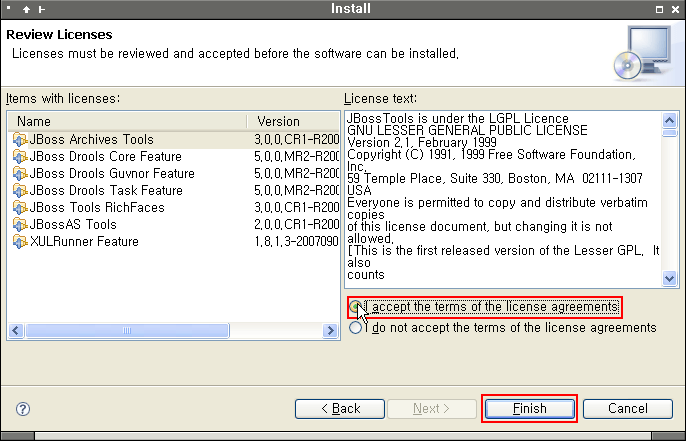The width and height of the screenshot is (686, 441).
Task: Click the items list left scroll arrow
Action: click(x=16, y=330)
